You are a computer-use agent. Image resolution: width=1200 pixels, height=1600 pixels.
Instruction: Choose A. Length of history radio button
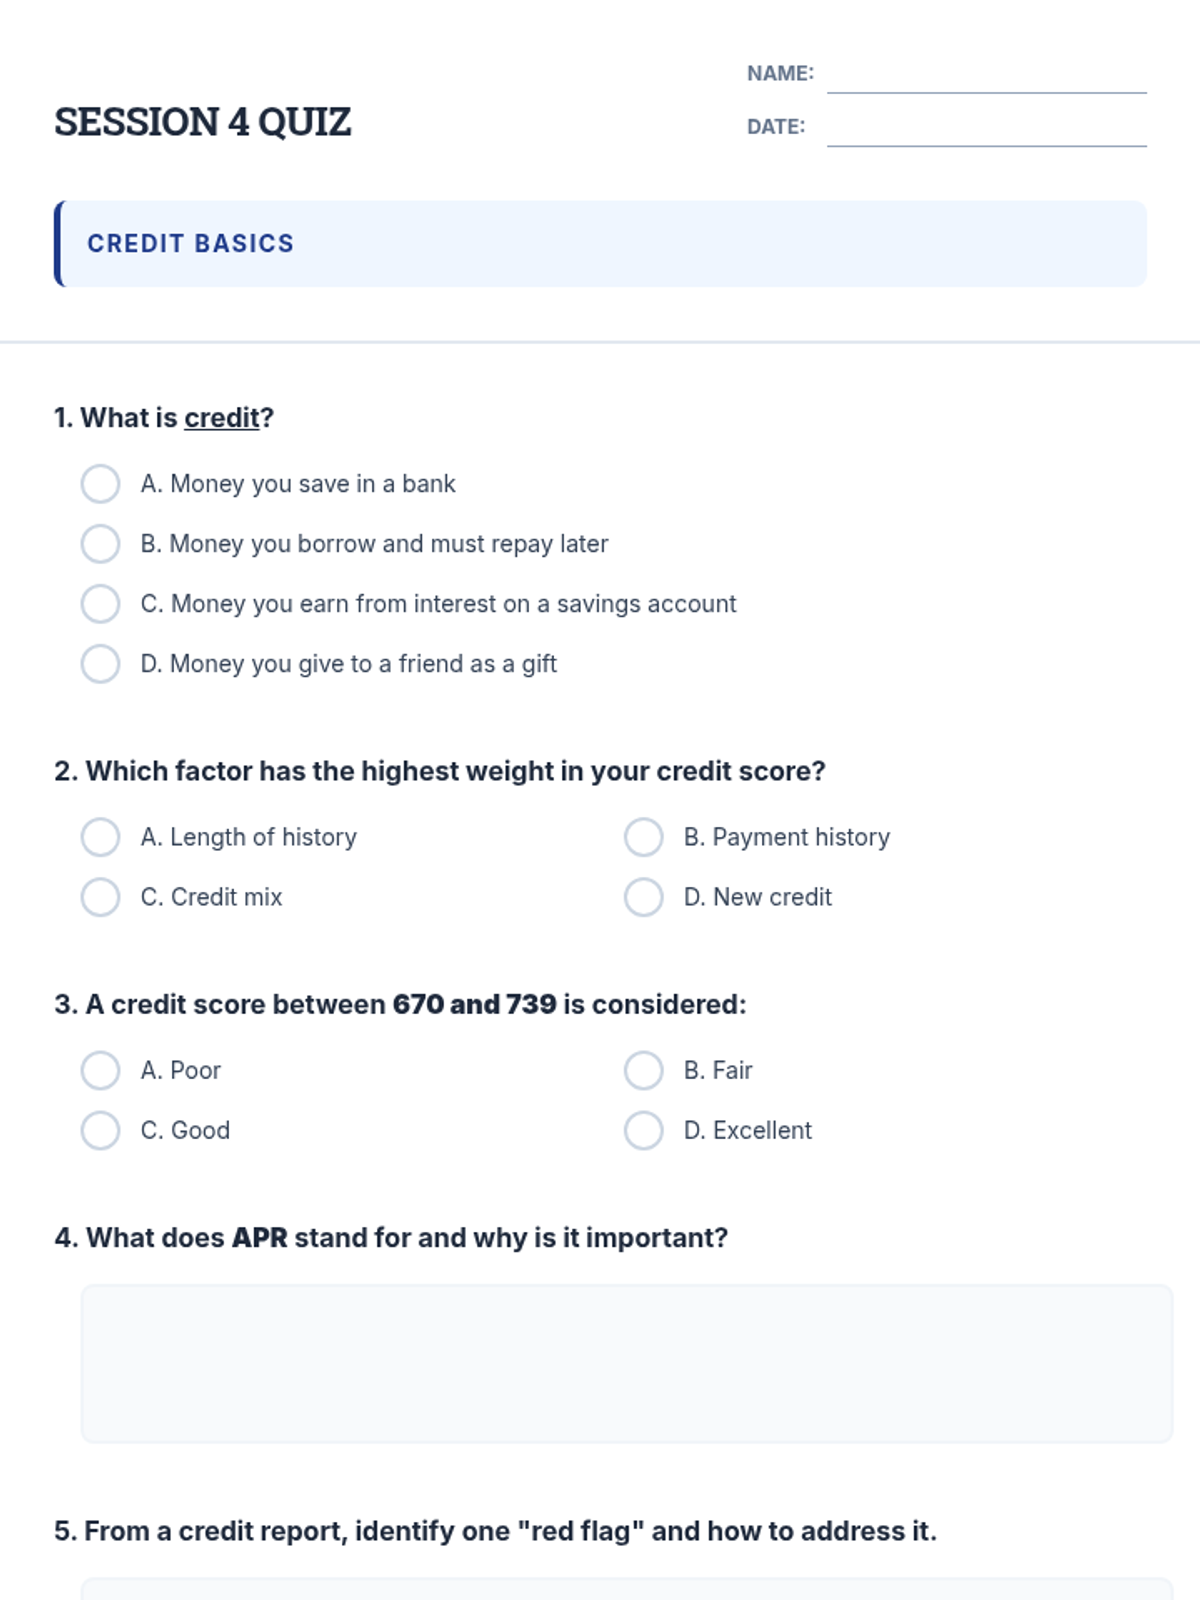pyautogui.click(x=100, y=837)
